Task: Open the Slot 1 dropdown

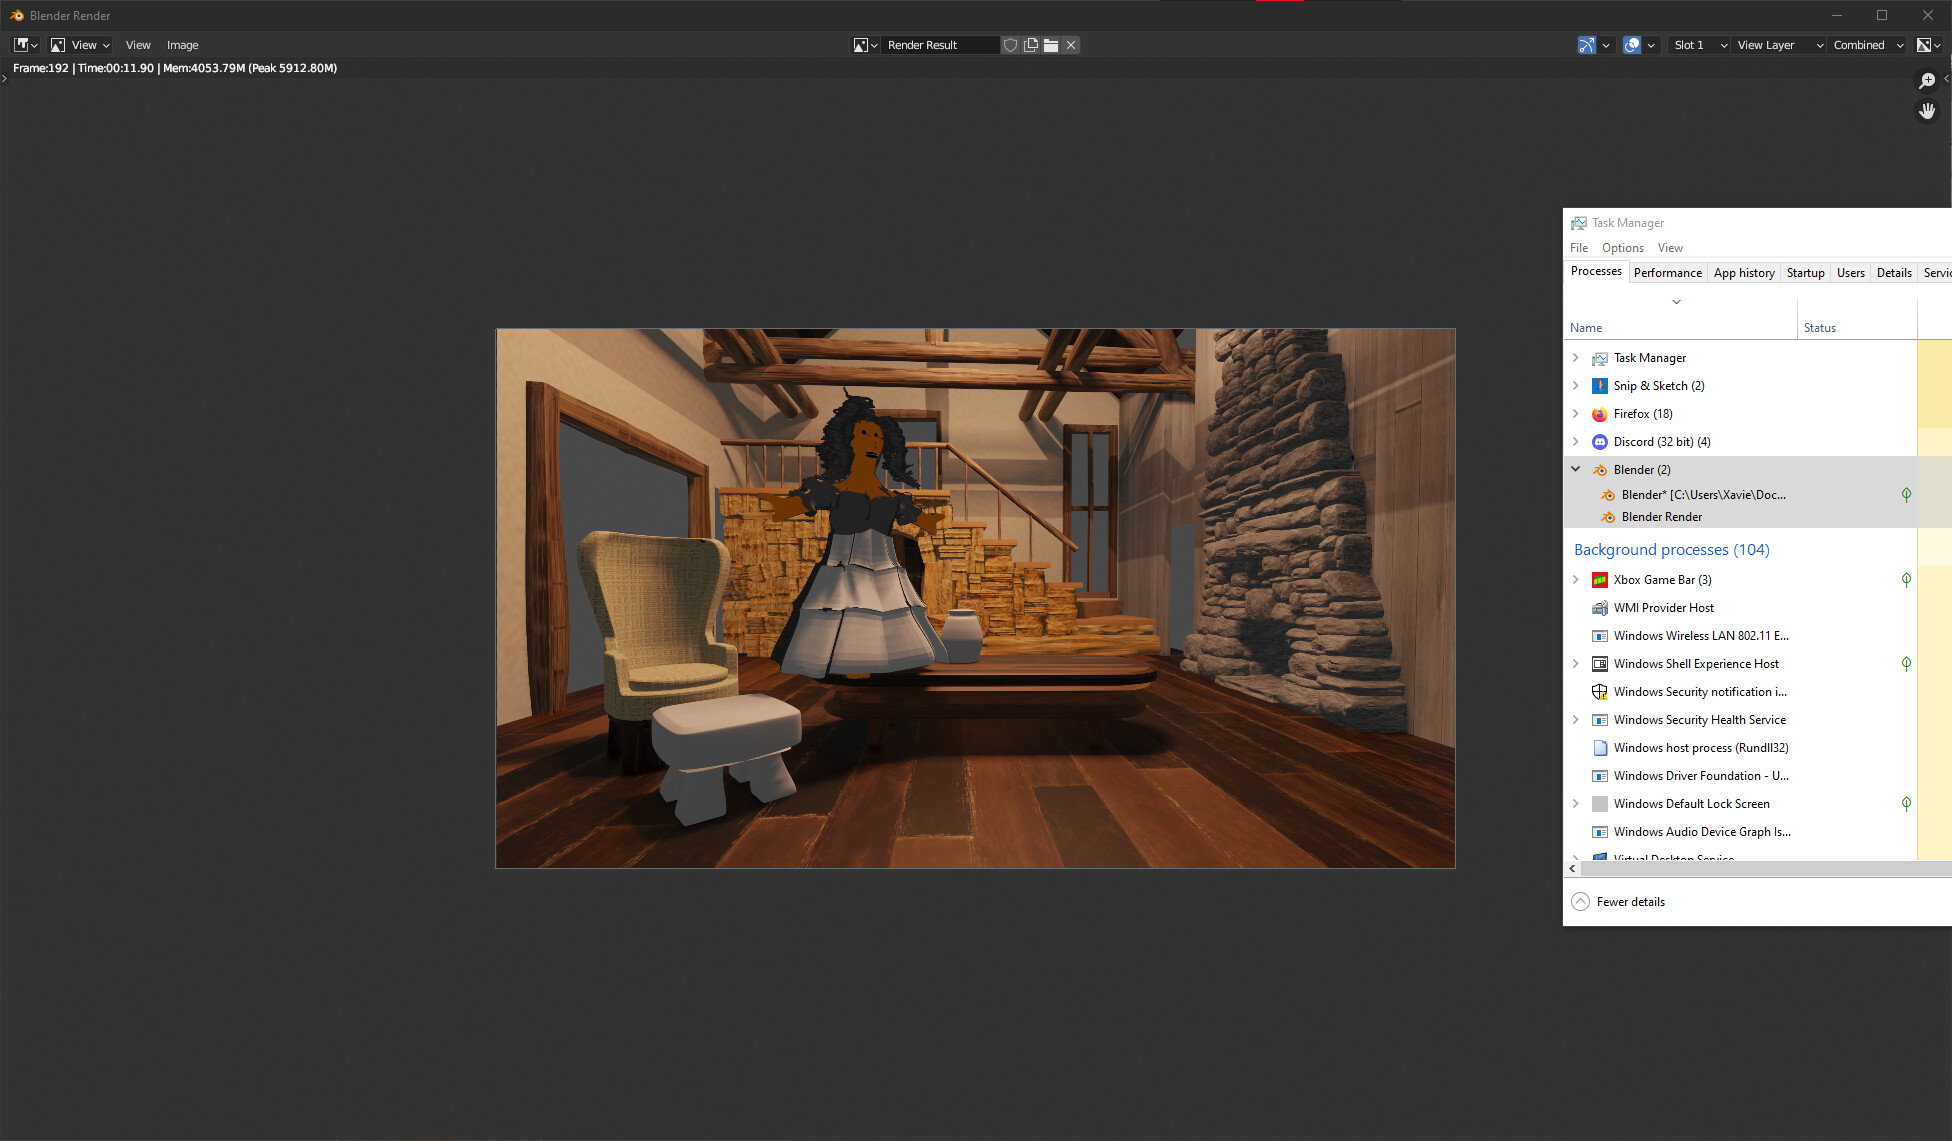Action: tap(1700, 45)
